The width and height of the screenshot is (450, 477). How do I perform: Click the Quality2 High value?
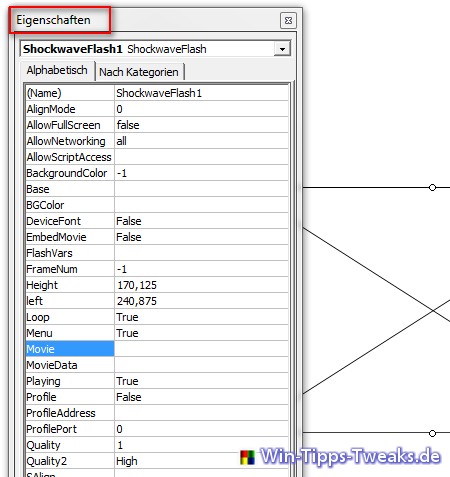point(201,461)
